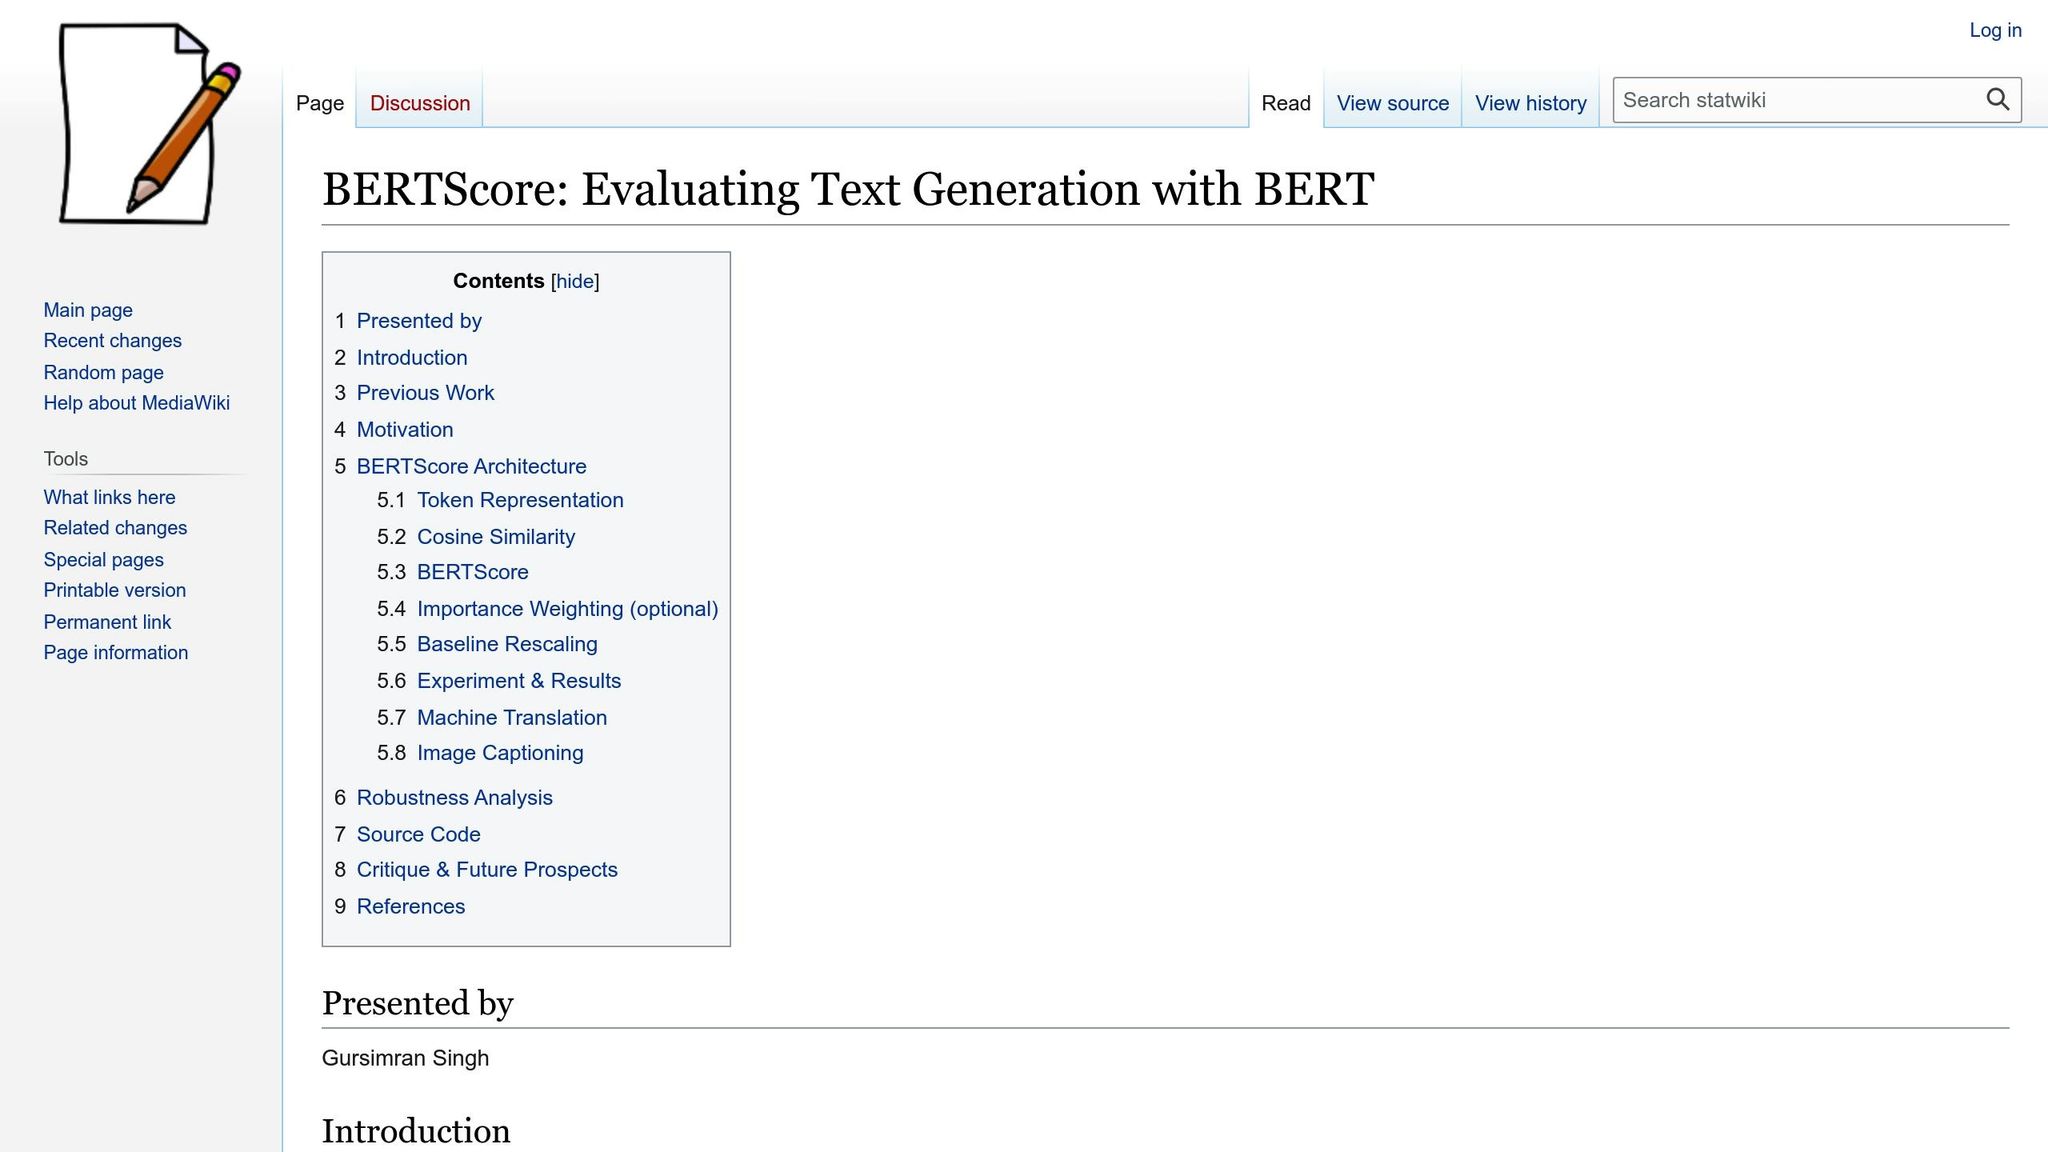This screenshot has height=1152, width=2048.
Task: Jump to the Introduction section
Action: point(411,357)
